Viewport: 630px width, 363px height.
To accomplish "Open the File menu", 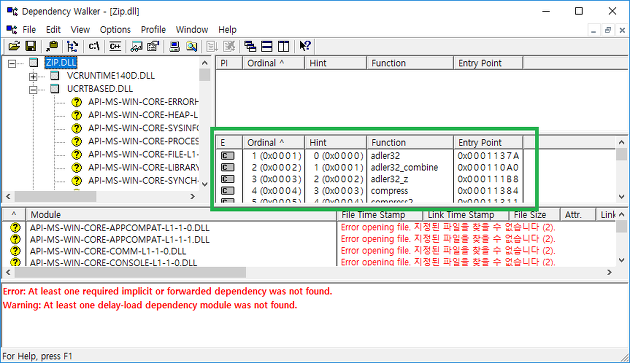I will click(29, 30).
